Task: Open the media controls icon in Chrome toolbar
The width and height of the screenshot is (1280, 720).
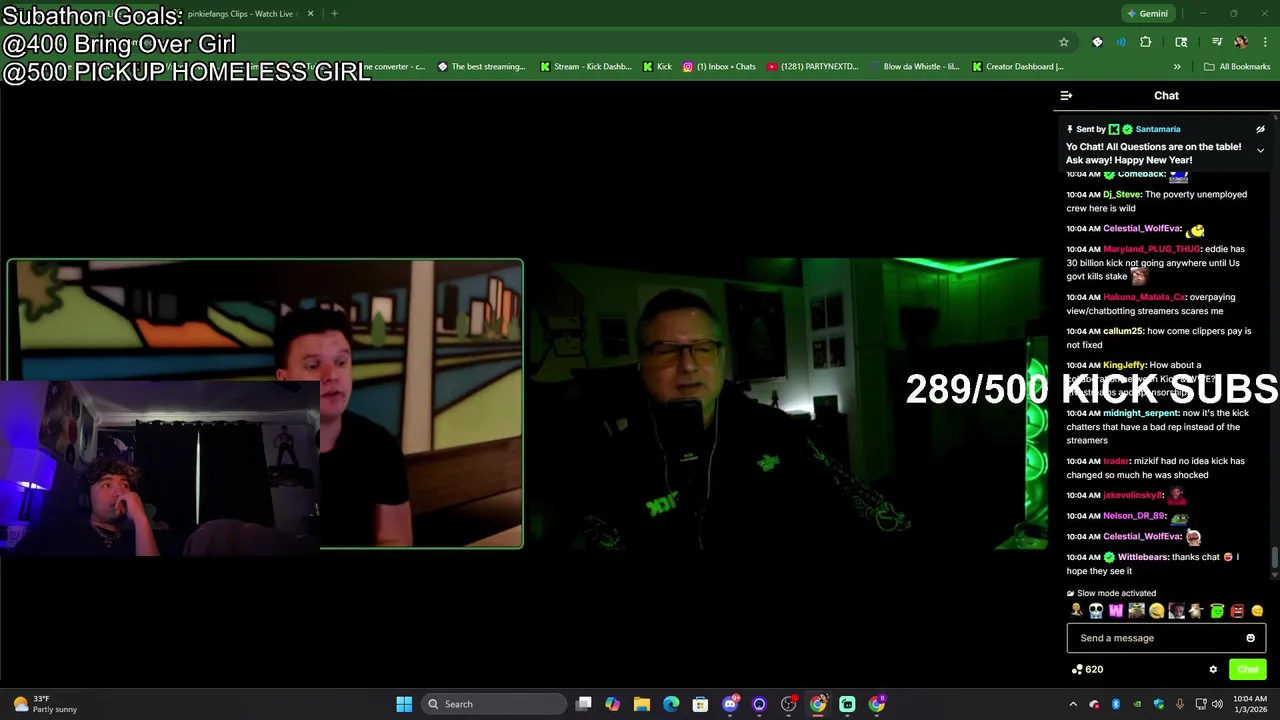Action: (1217, 42)
